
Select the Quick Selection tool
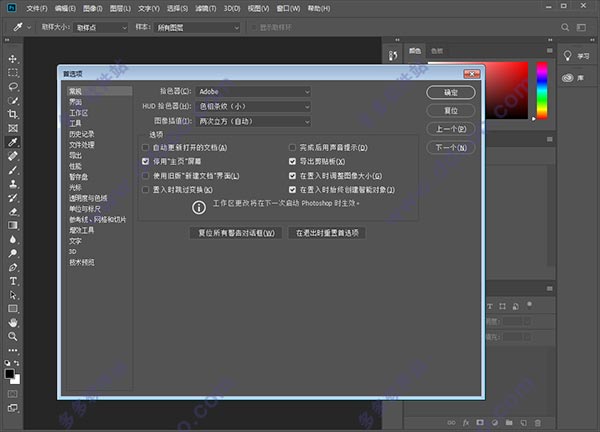[x=13, y=101]
